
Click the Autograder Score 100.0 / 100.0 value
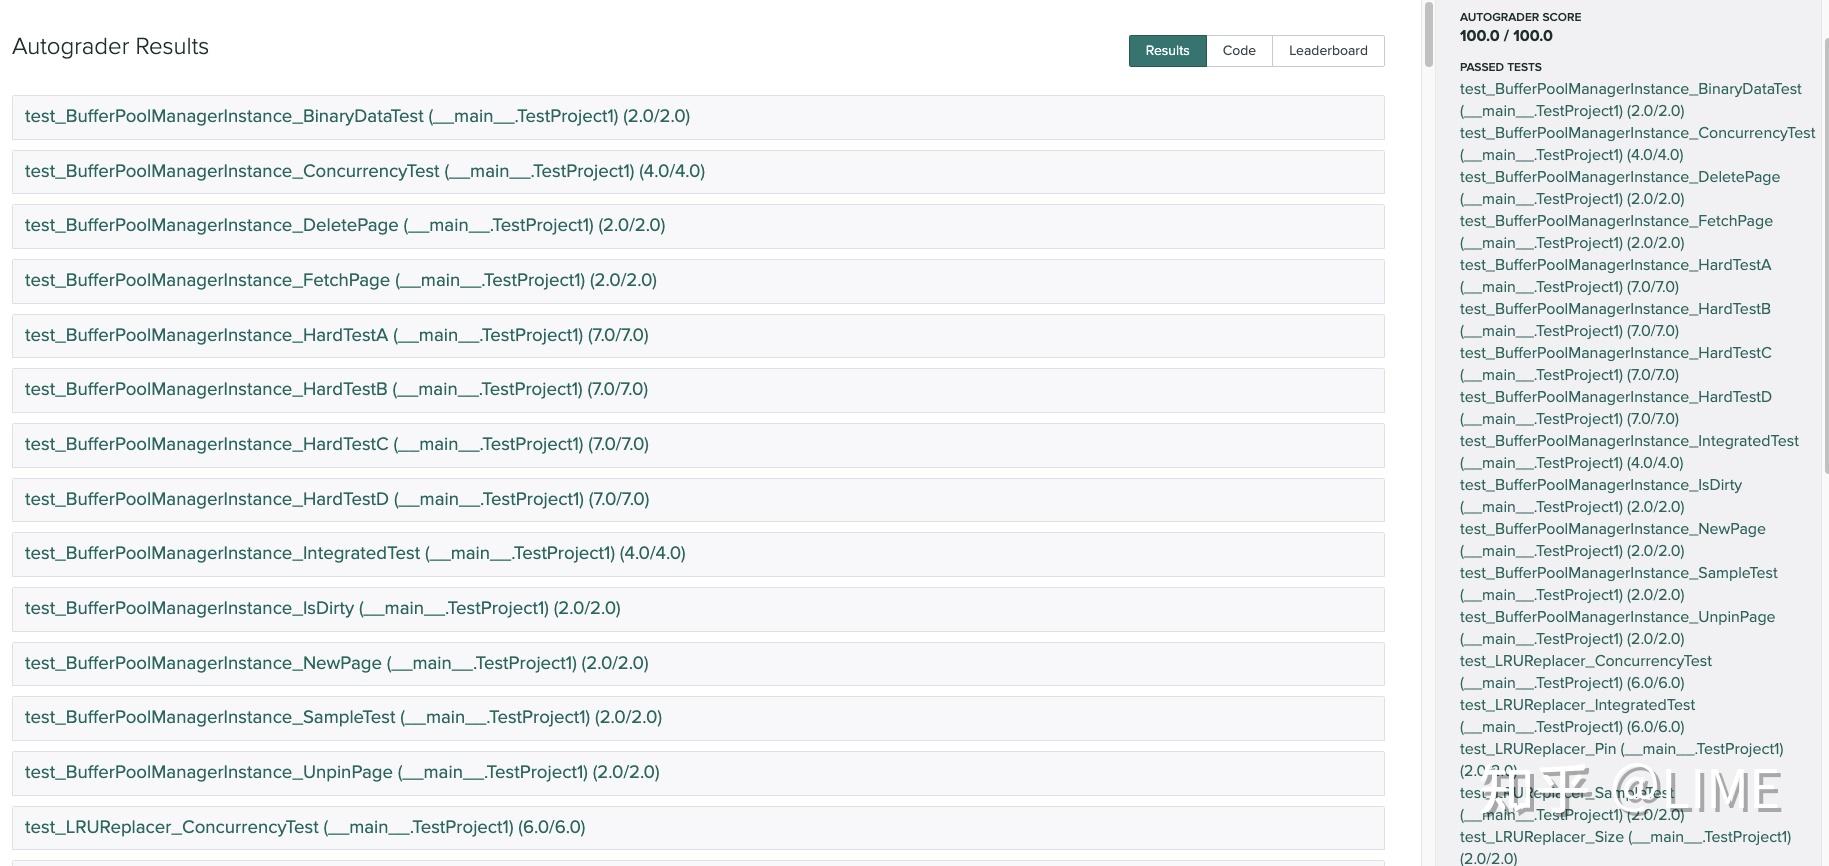pos(1506,36)
